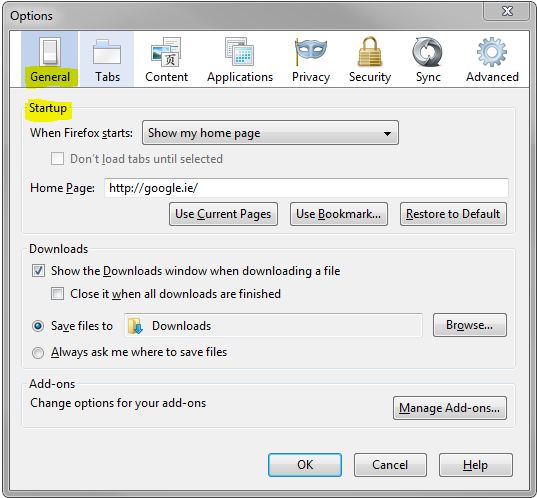Select Always ask me where to save files
537x498 pixels.
coord(38,352)
